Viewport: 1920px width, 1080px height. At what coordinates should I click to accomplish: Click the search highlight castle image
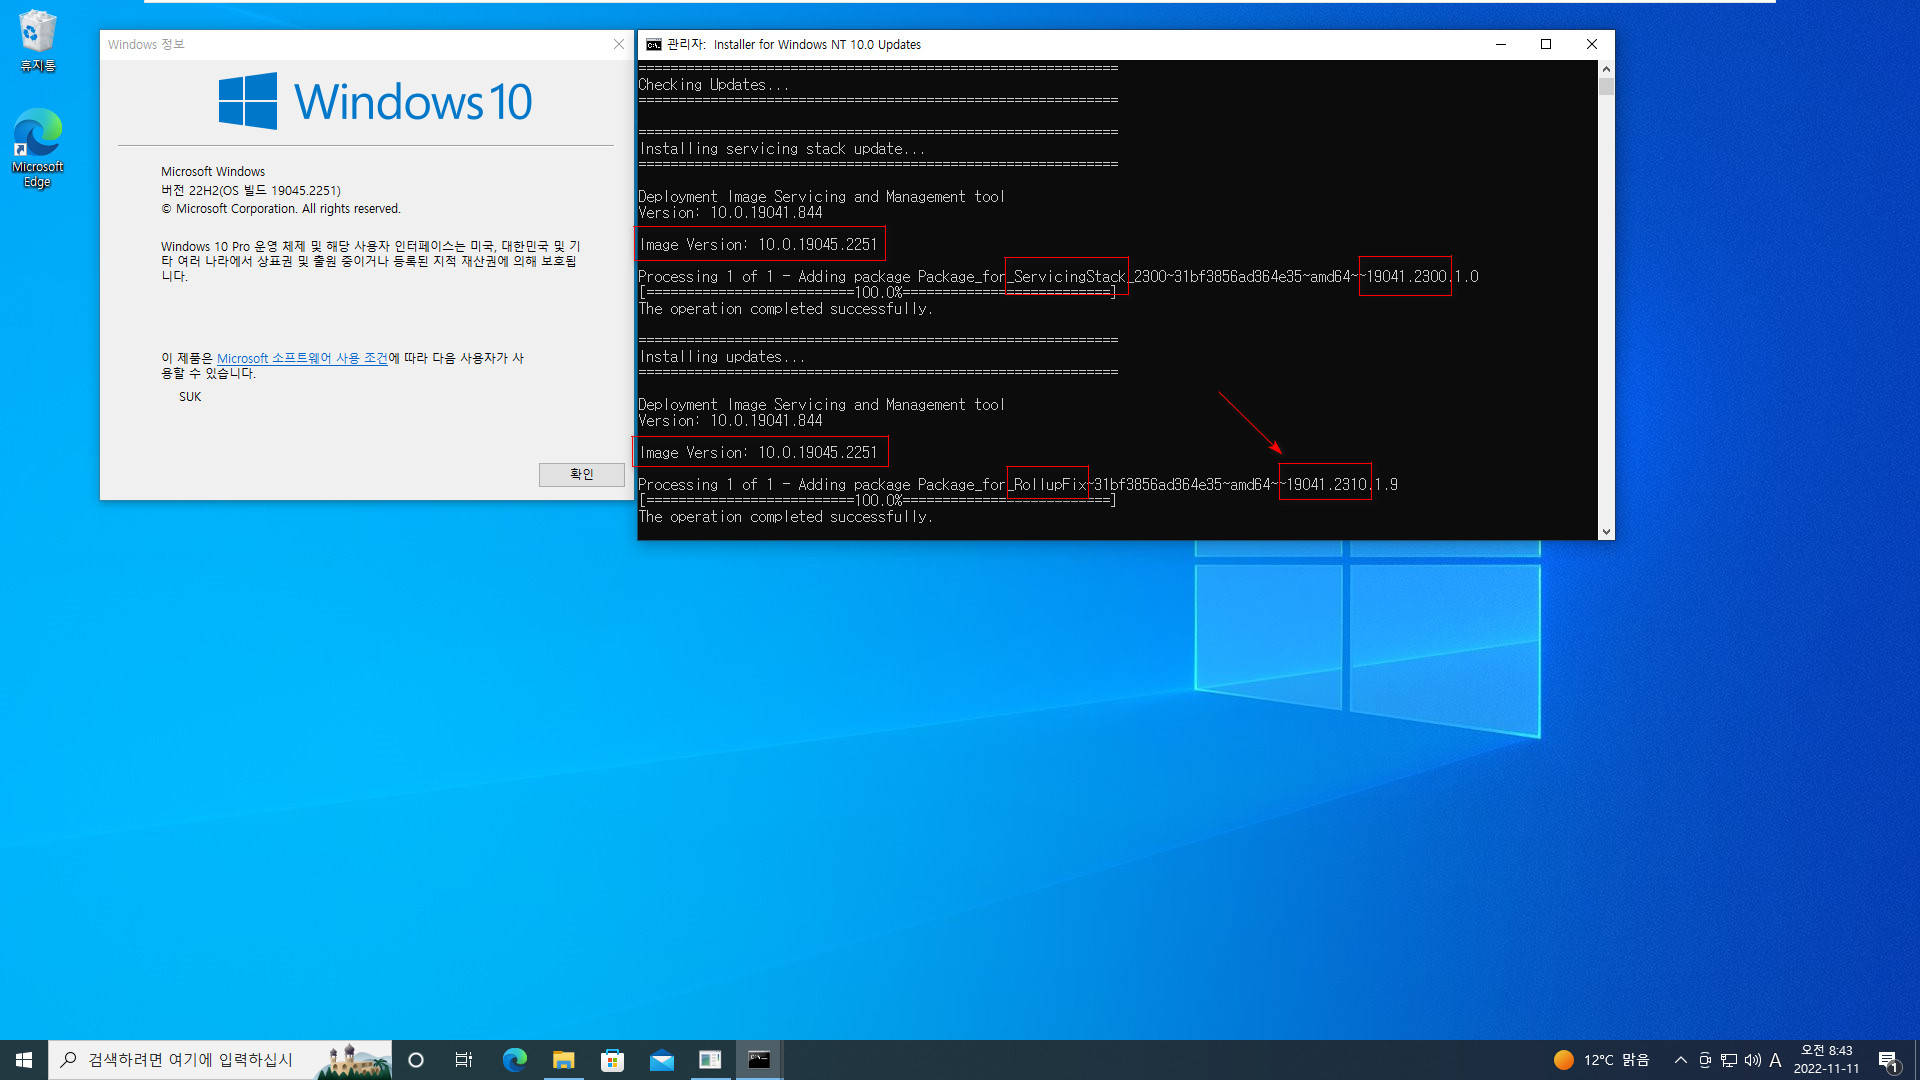[353, 1060]
